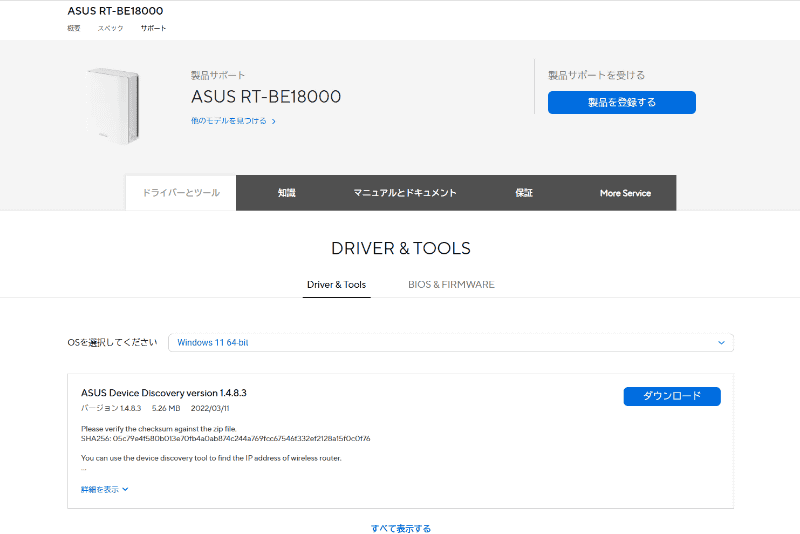
Task: Click the DRIVER & TOOLS heading
Action: pyautogui.click(x=401, y=248)
